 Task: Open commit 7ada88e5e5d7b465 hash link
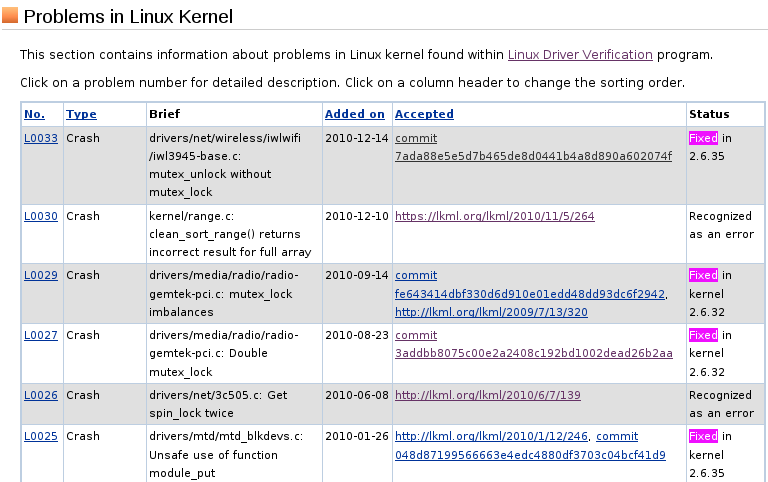(x=533, y=156)
